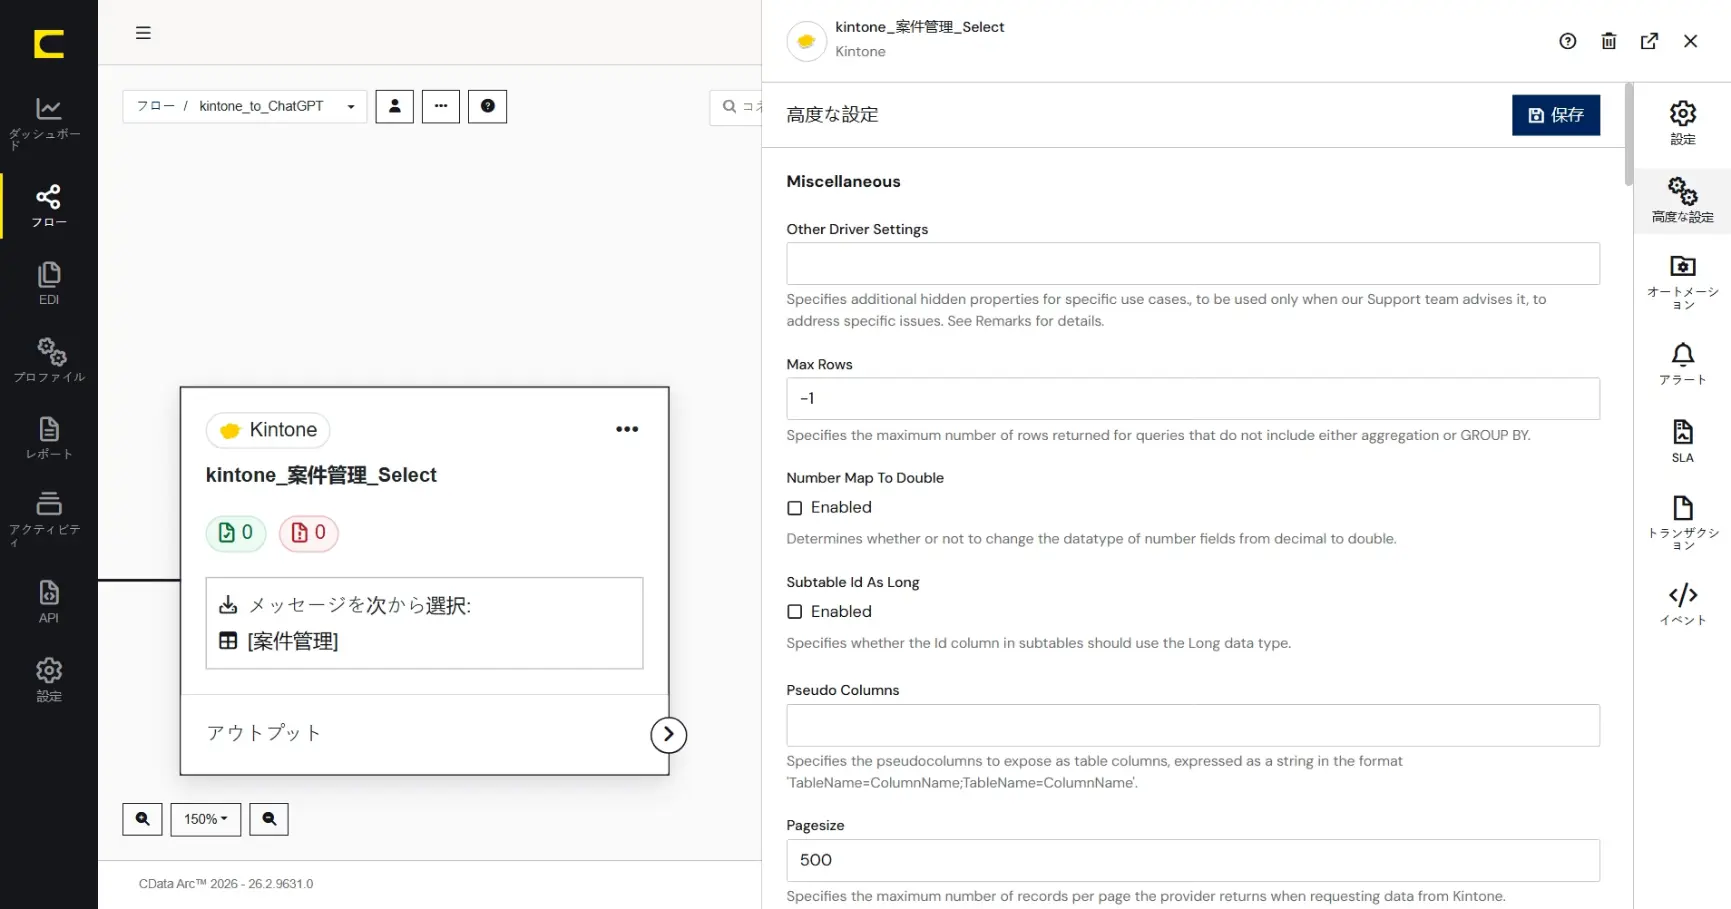The image size is (1731, 909).
Task: Open the kintone_to_ChatGPT flow dropdown
Action: coord(276,106)
